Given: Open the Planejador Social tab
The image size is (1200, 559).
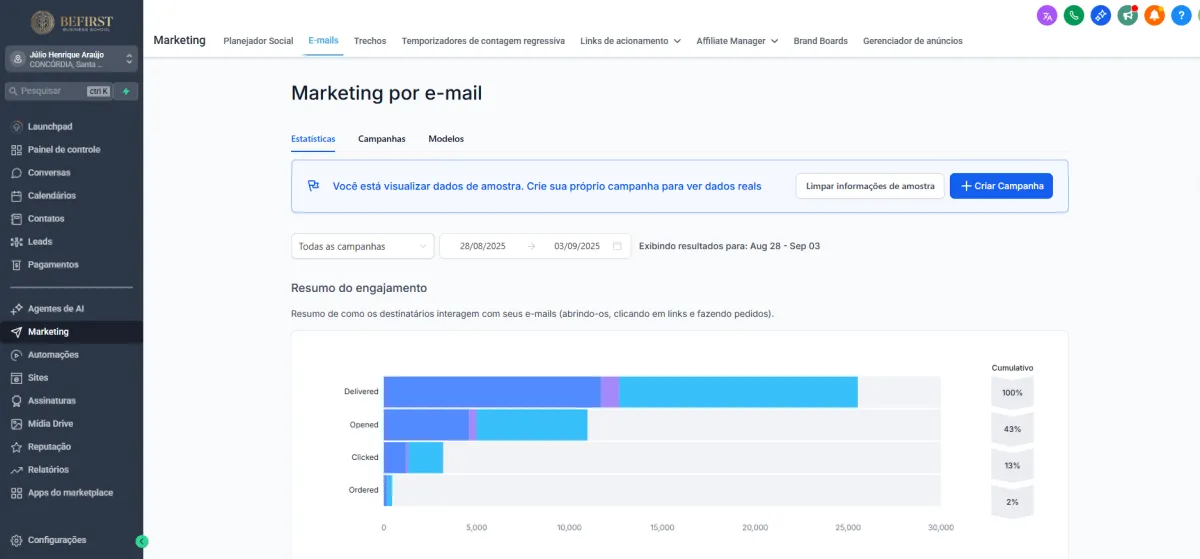Looking at the screenshot, I should pos(259,41).
